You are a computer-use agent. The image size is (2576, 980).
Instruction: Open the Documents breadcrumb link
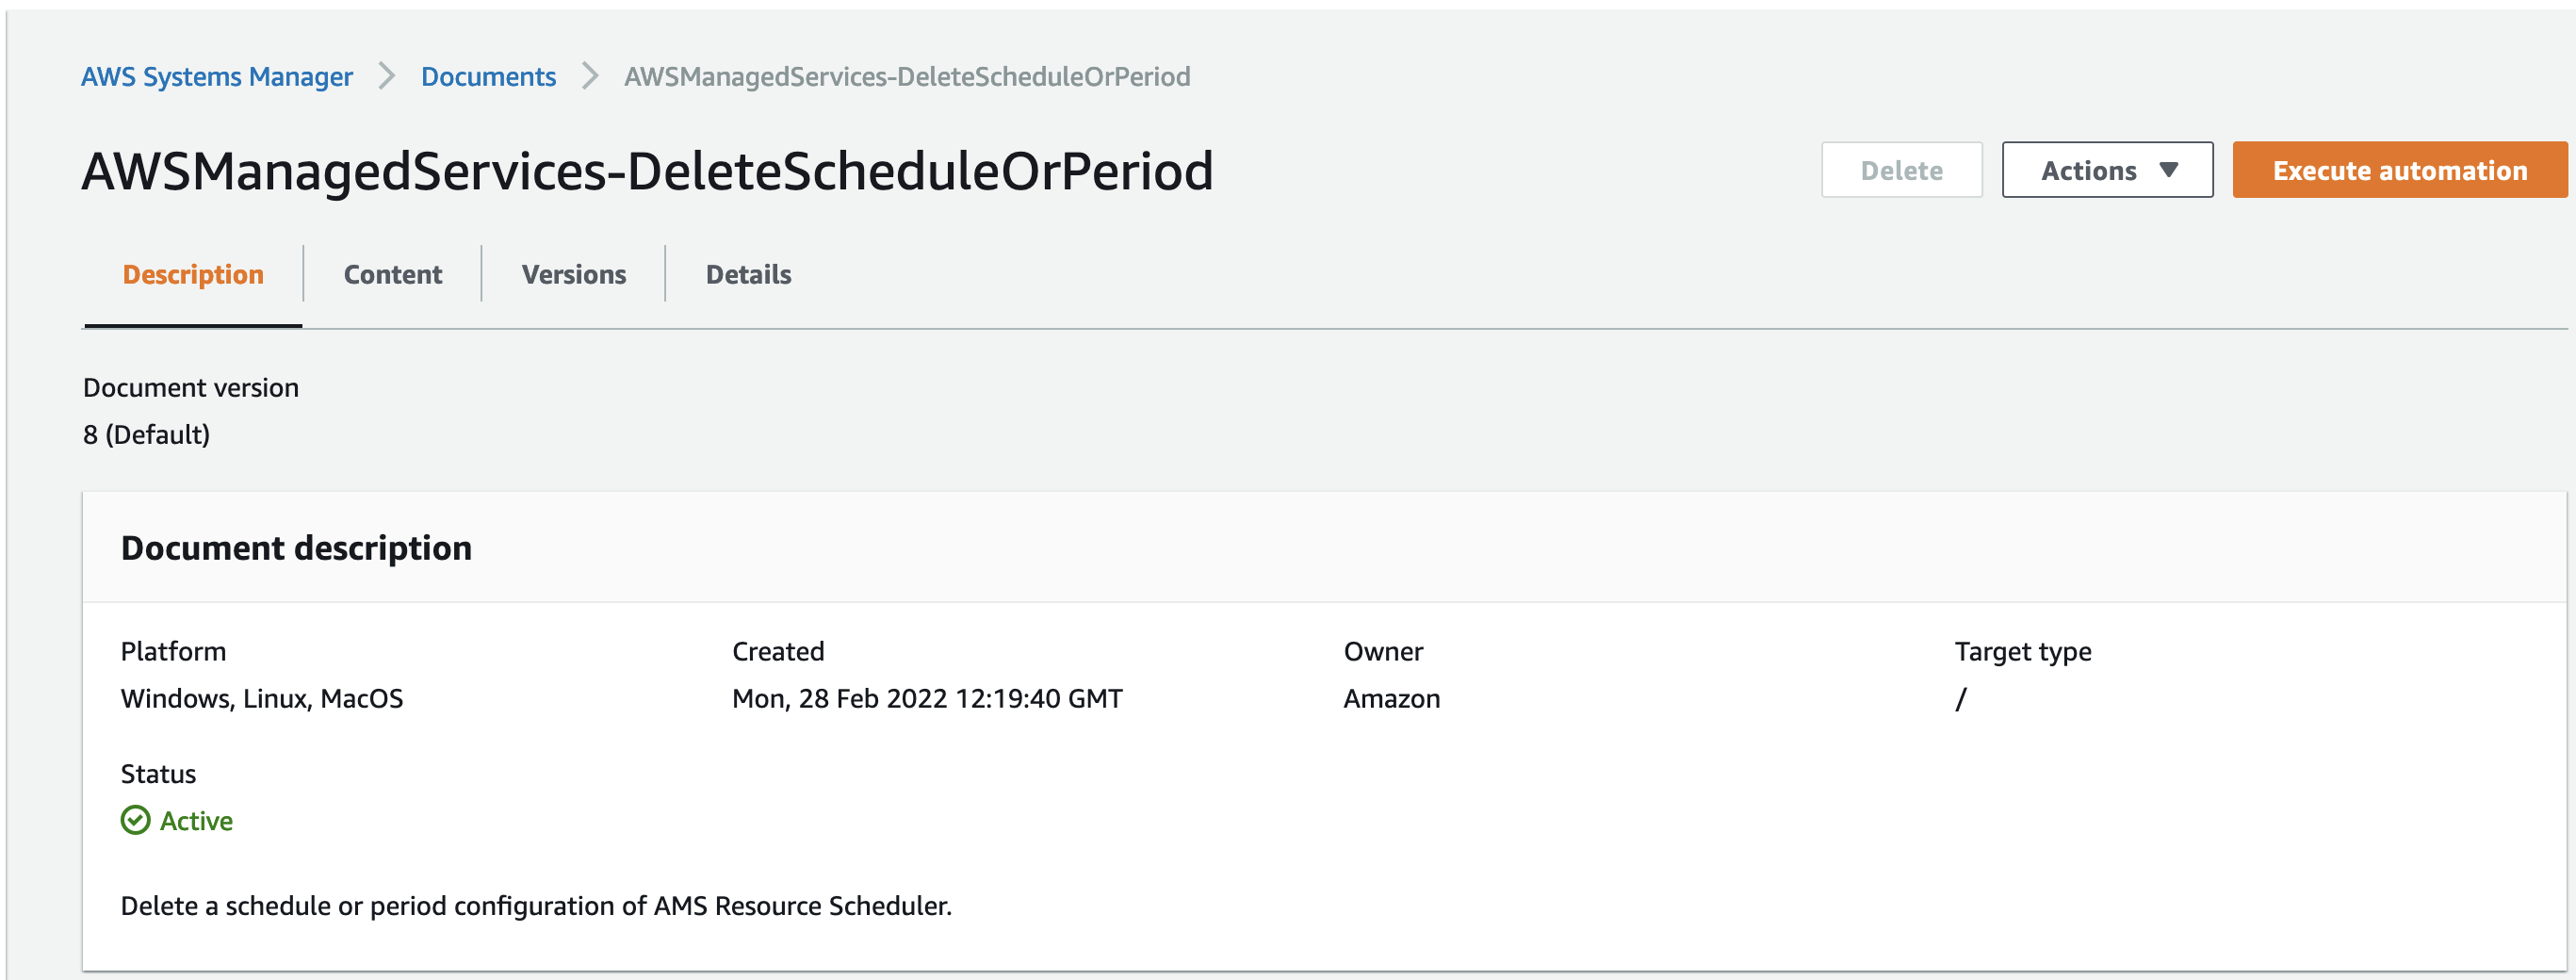point(488,75)
